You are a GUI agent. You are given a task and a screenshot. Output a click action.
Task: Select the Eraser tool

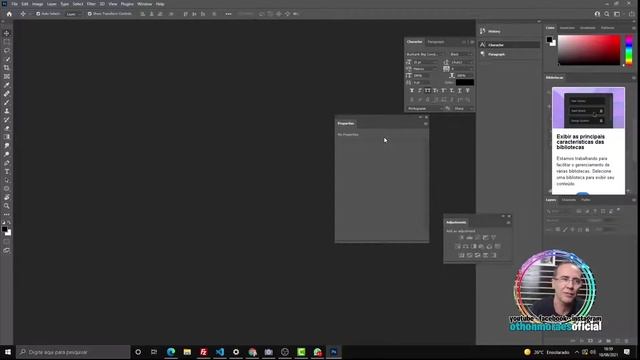point(7,128)
